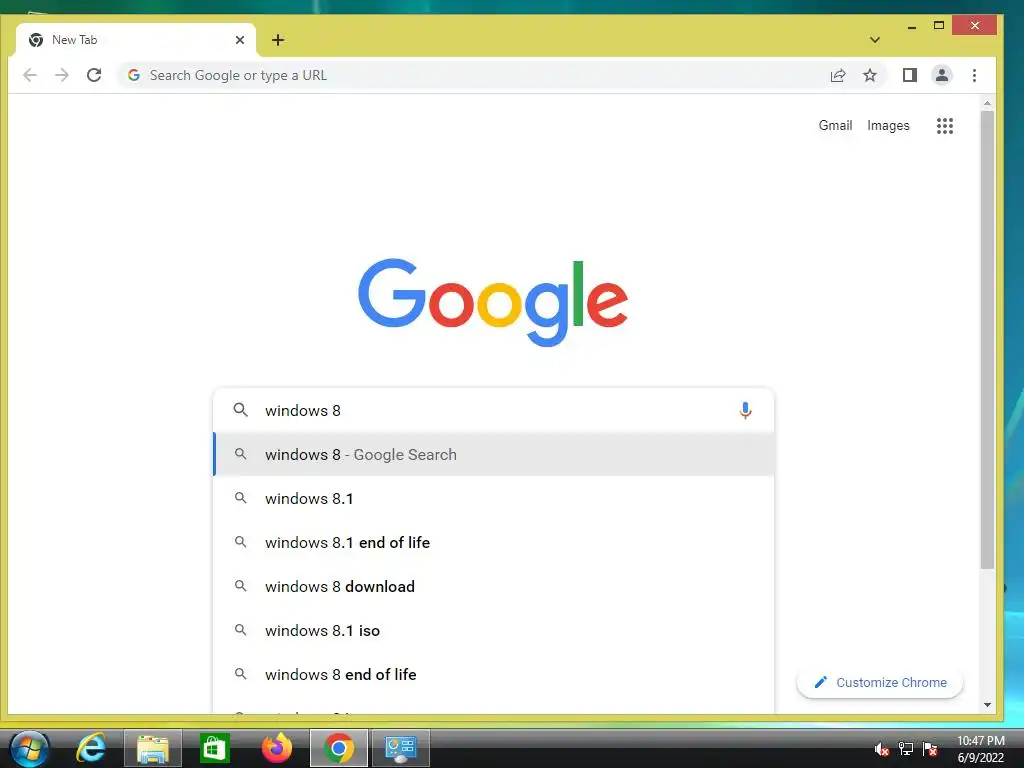1024x768 pixels.
Task: Open a new tab with plus button
Action: coord(278,40)
